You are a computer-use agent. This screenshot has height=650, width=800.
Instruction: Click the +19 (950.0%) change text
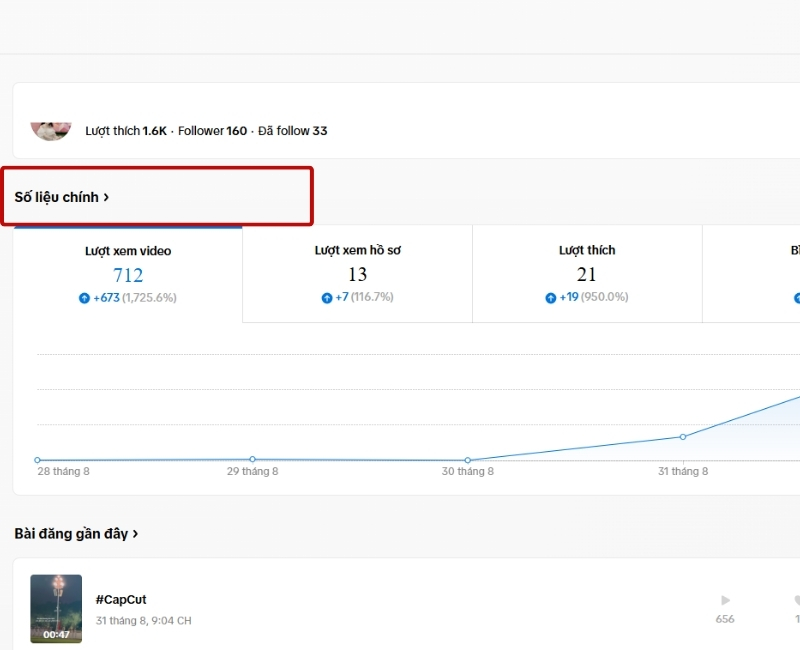coord(594,297)
